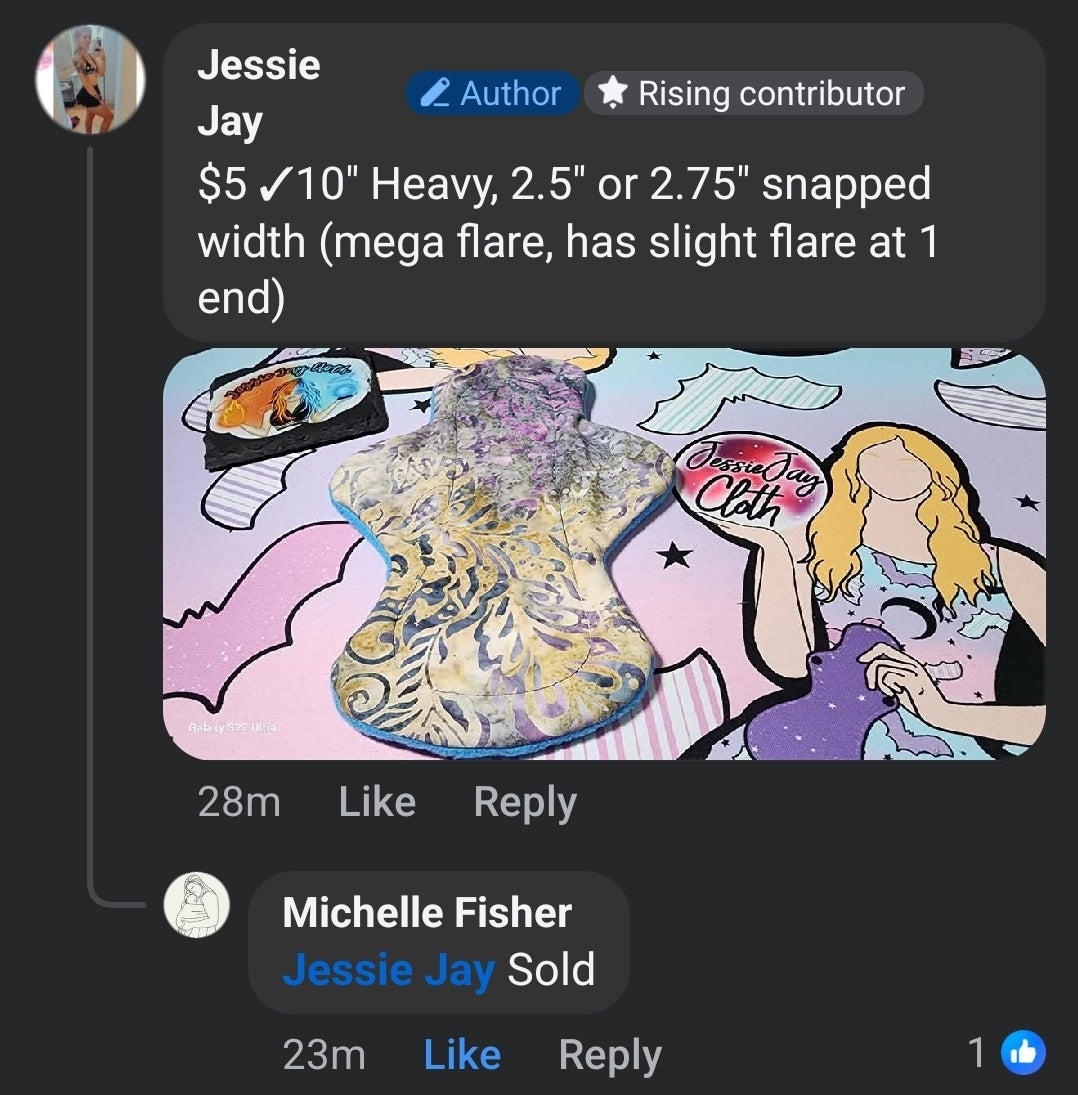Open the cloth pad photo attachment

(x=604, y=553)
